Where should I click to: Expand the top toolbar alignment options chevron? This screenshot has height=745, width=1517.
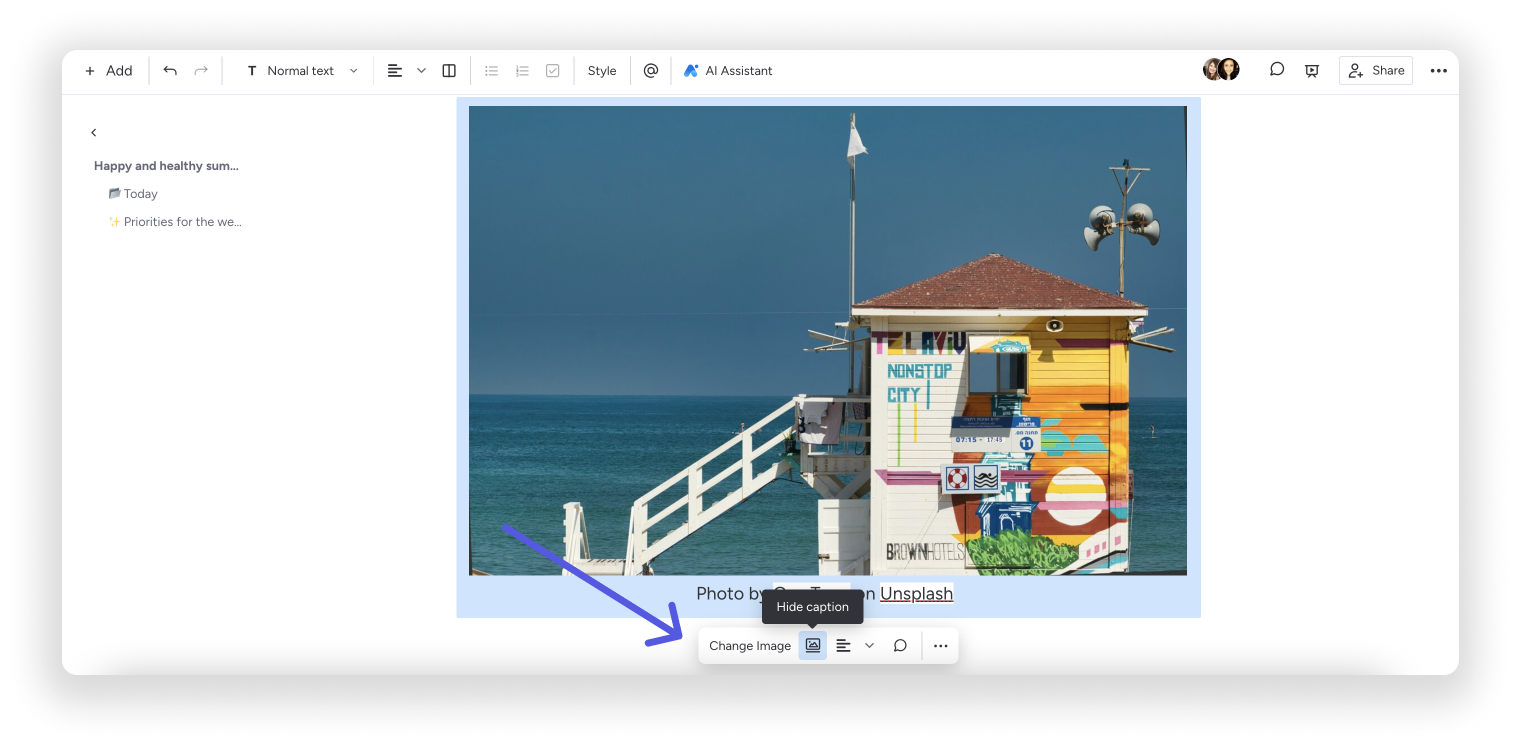421,71
